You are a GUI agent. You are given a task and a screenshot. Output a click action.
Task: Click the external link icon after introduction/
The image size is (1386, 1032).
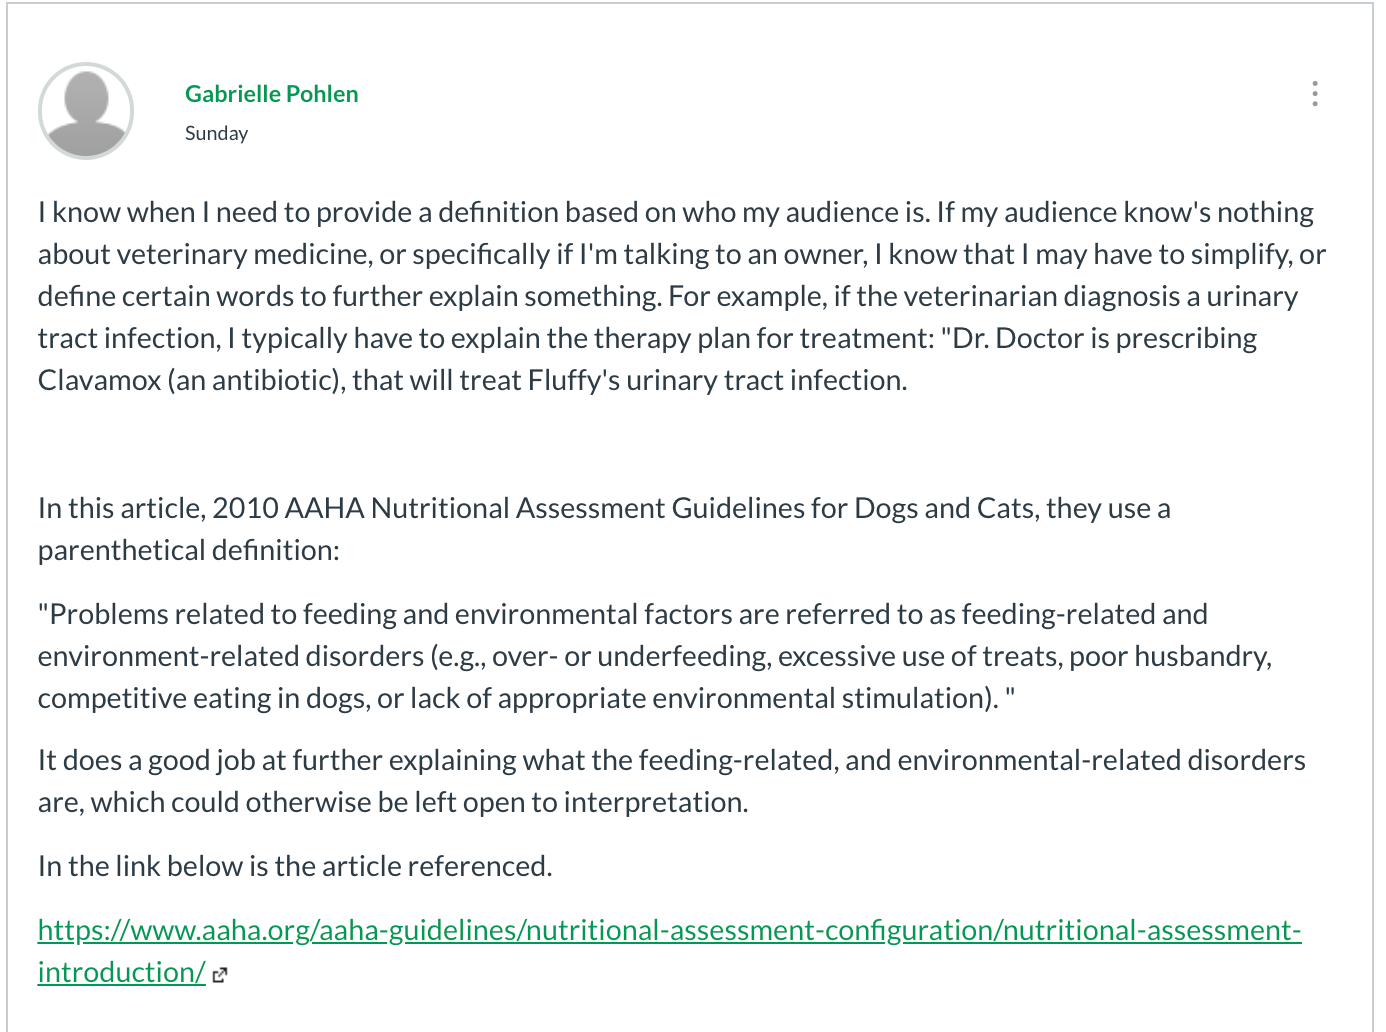[x=220, y=975]
